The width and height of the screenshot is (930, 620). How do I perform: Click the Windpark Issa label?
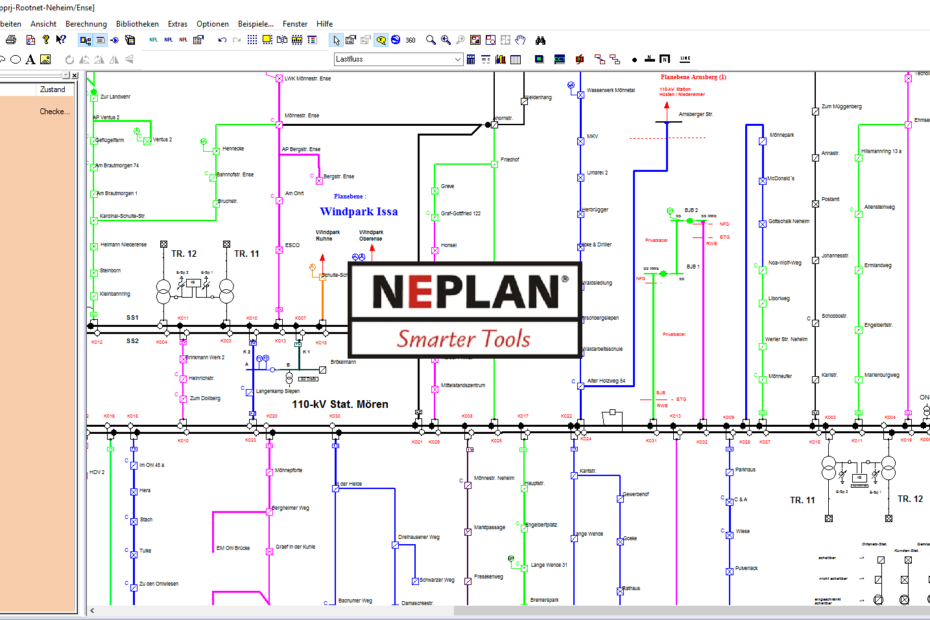[x=359, y=211]
